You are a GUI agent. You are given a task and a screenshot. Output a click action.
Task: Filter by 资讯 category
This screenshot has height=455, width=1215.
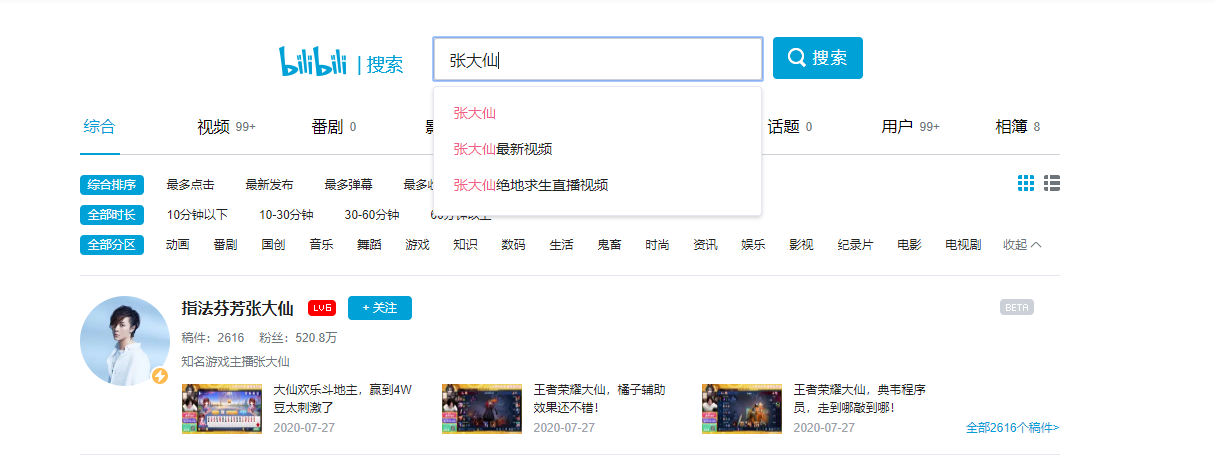705,245
